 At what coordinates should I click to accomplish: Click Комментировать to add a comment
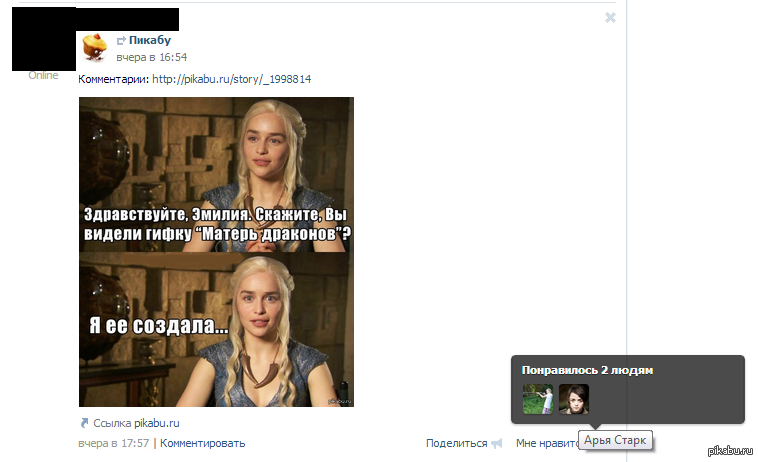click(203, 443)
